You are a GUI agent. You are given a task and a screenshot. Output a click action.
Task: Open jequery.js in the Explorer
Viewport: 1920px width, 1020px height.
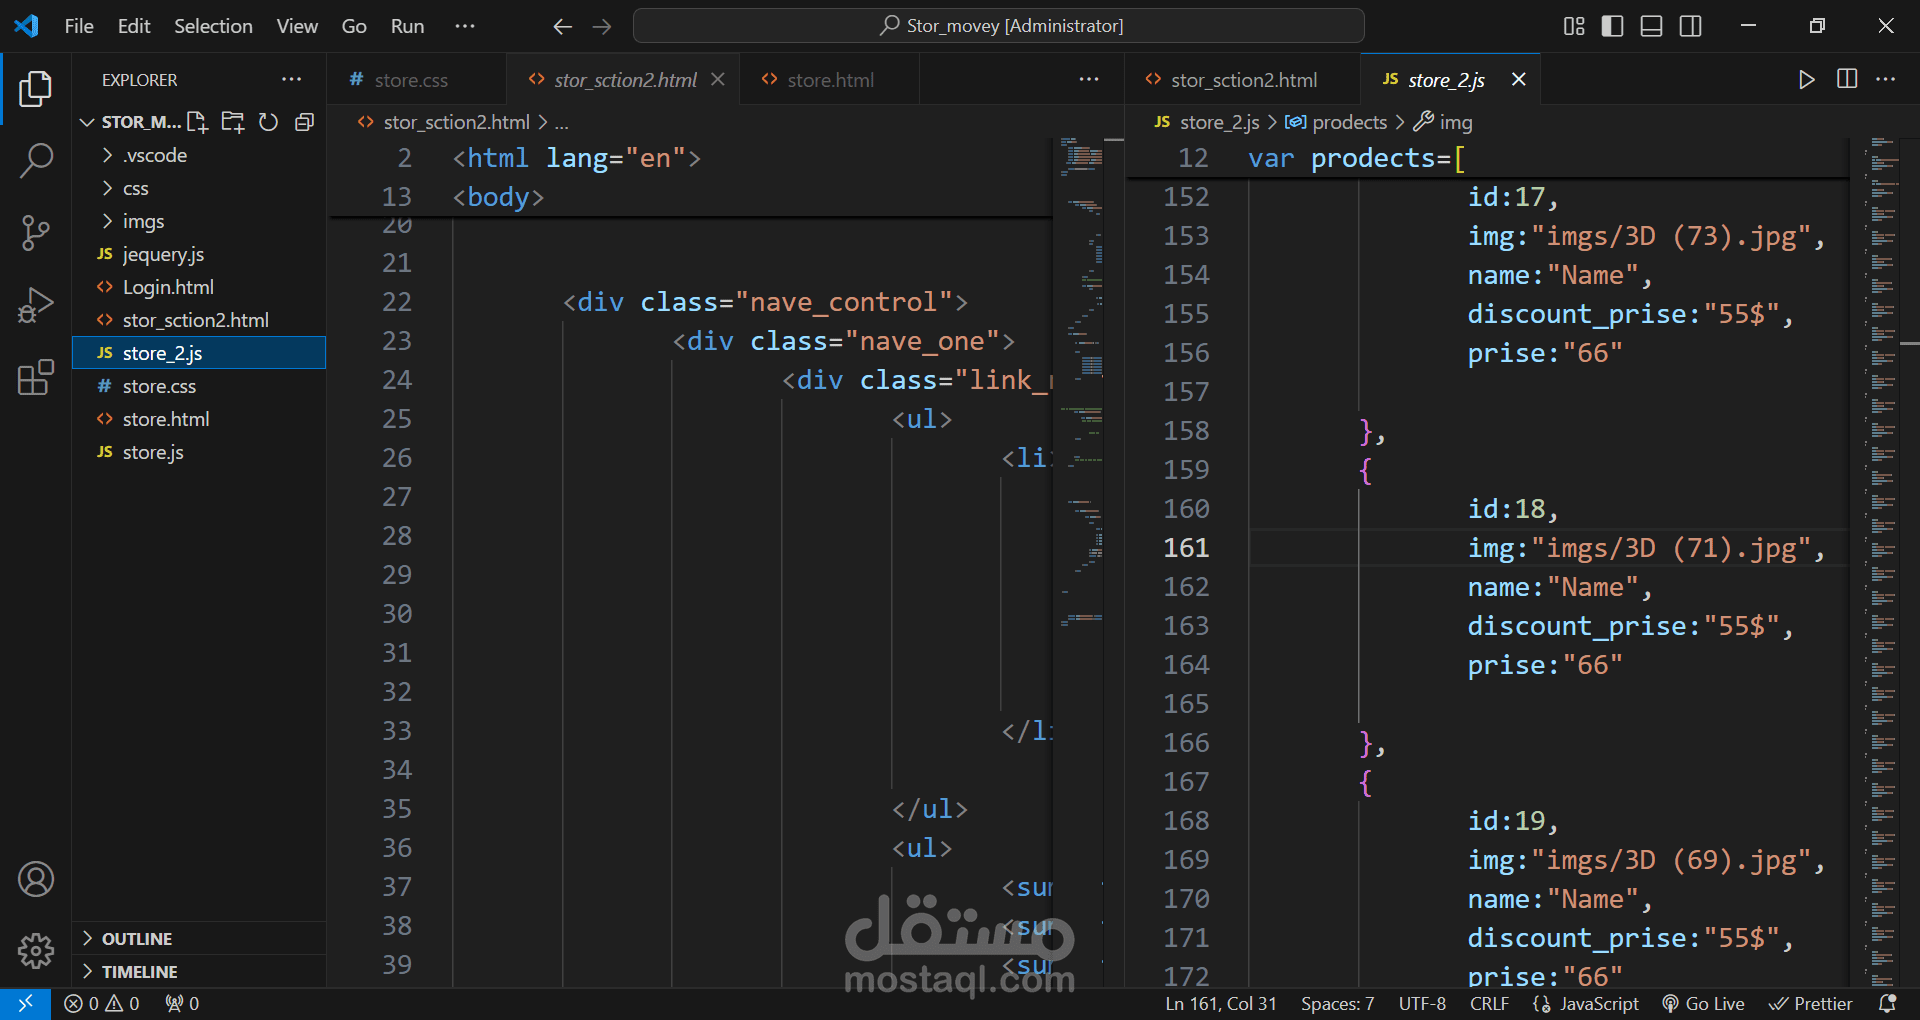[x=199, y=254]
